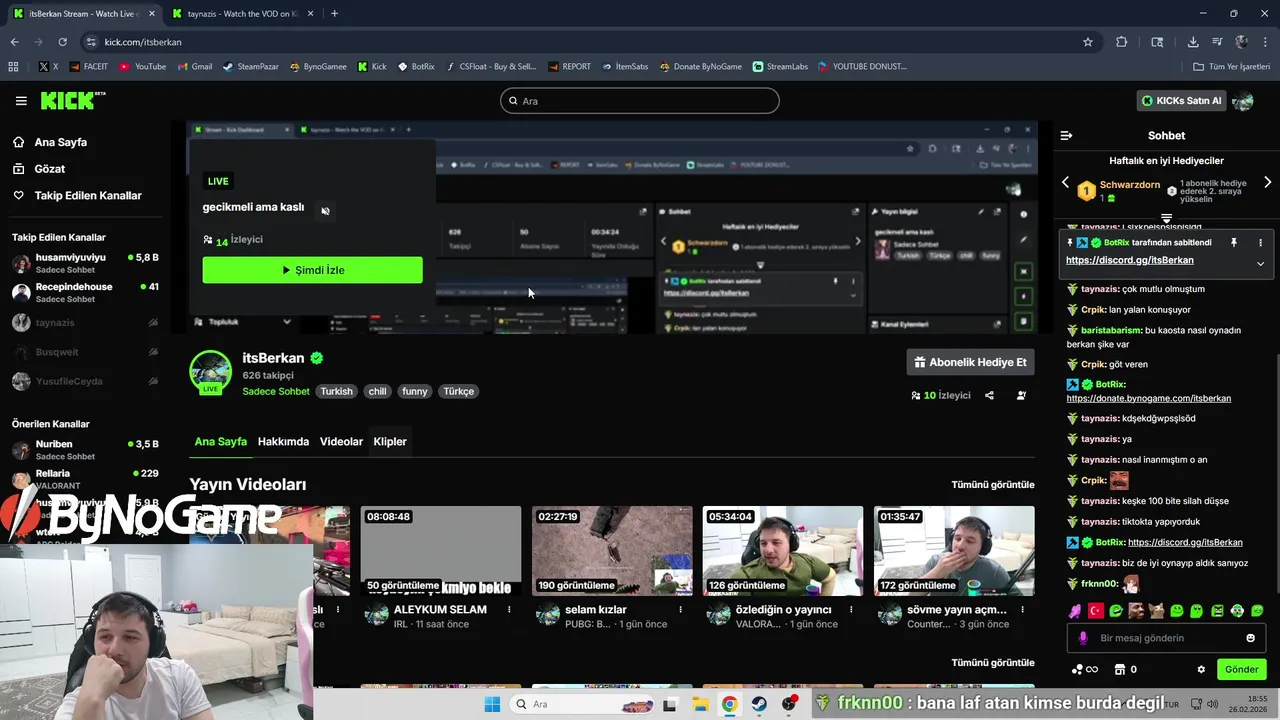Show next weekly gifter arrow
Screen dimensions: 1280x720
point(1268,183)
